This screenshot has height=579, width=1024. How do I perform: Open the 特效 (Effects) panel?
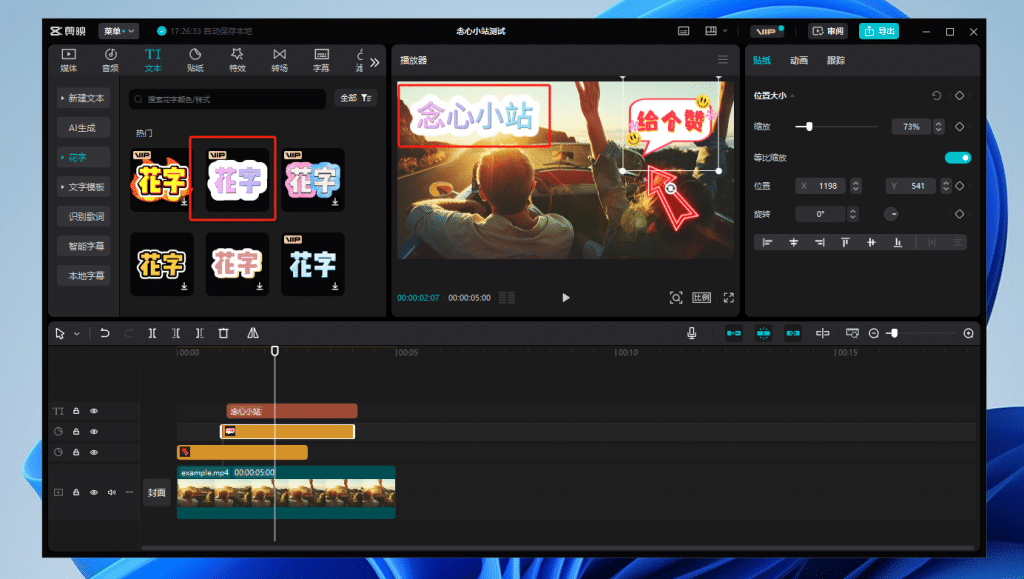tap(237, 60)
